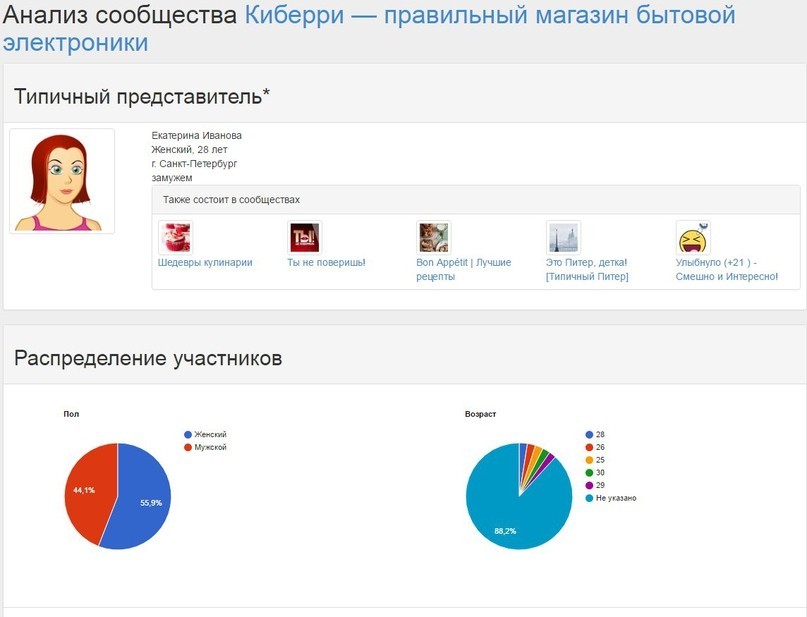Image resolution: width=807 pixels, height=617 pixels.
Task: Click the red age 26 legend dot
Action: point(589,447)
